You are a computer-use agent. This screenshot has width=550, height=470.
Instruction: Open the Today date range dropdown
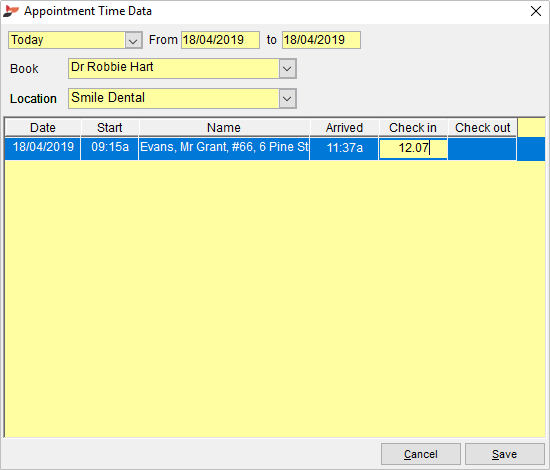[133, 40]
